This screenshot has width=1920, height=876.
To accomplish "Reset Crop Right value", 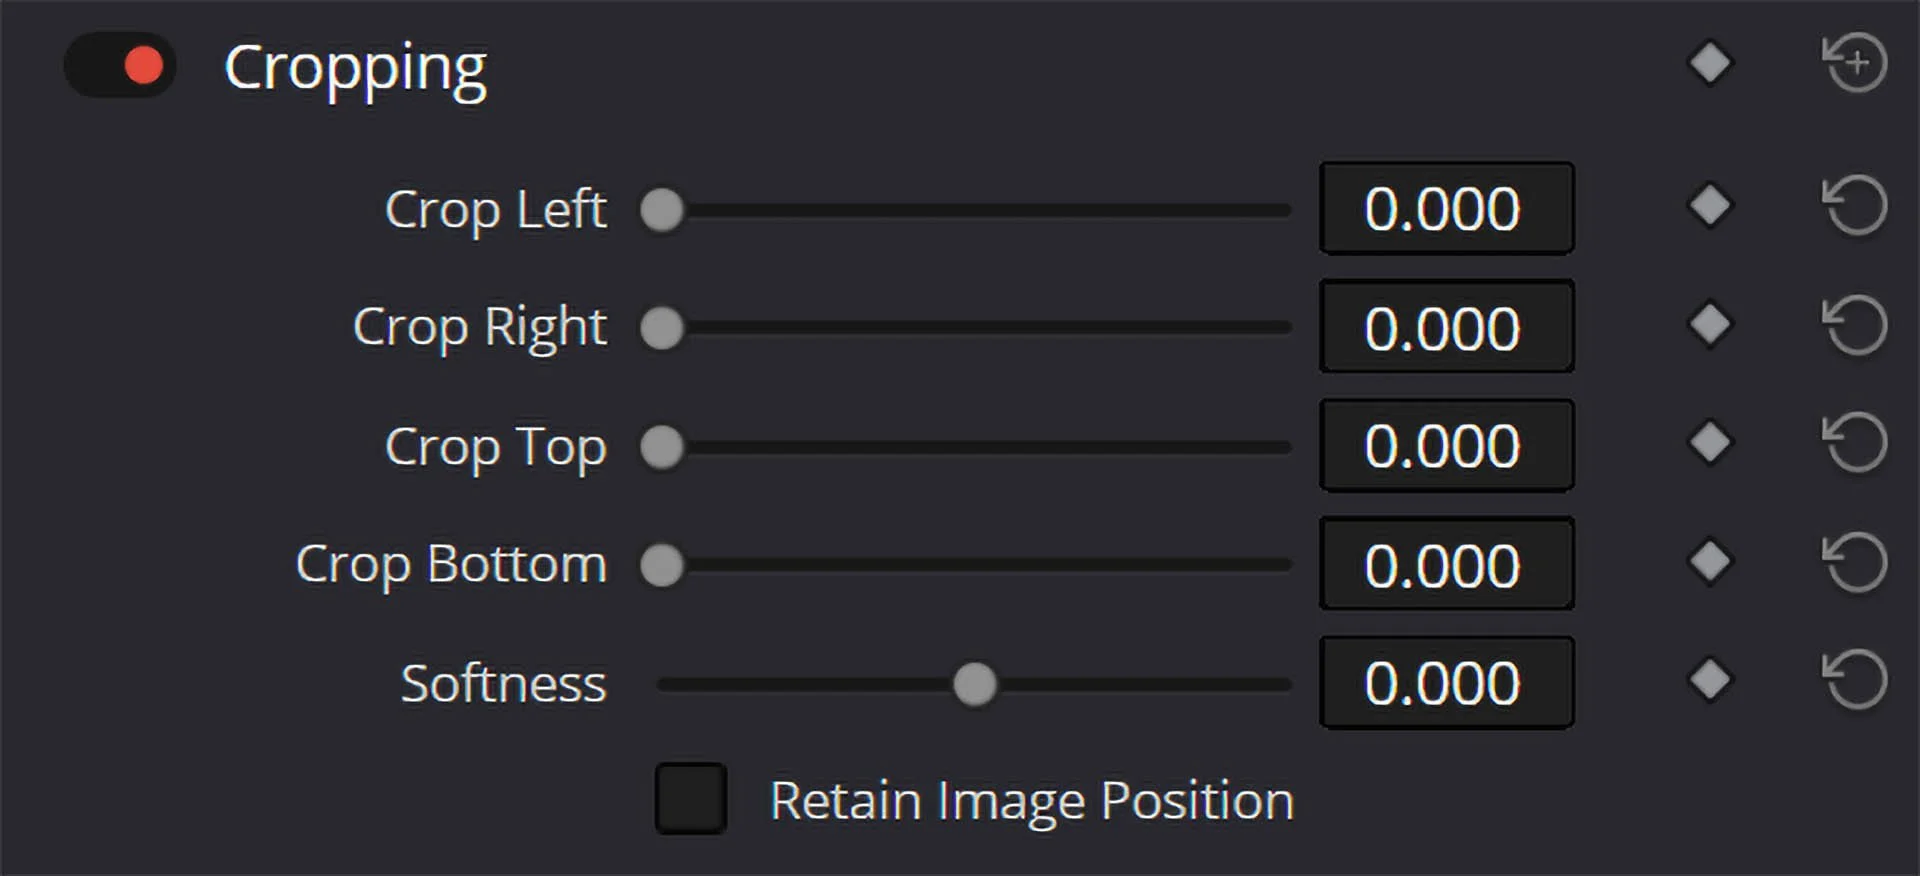I will (x=1855, y=325).
